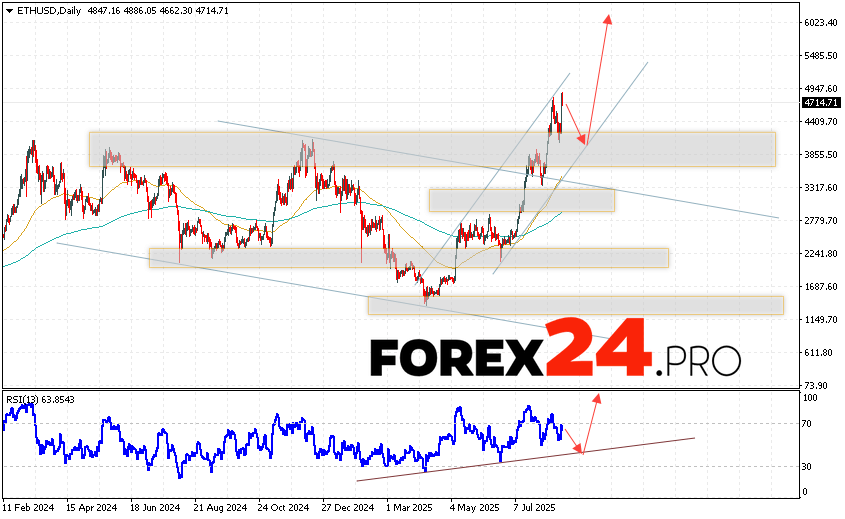Click the 24 Oct 2024 date label
The height and width of the screenshot is (519, 845).
point(284,507)
